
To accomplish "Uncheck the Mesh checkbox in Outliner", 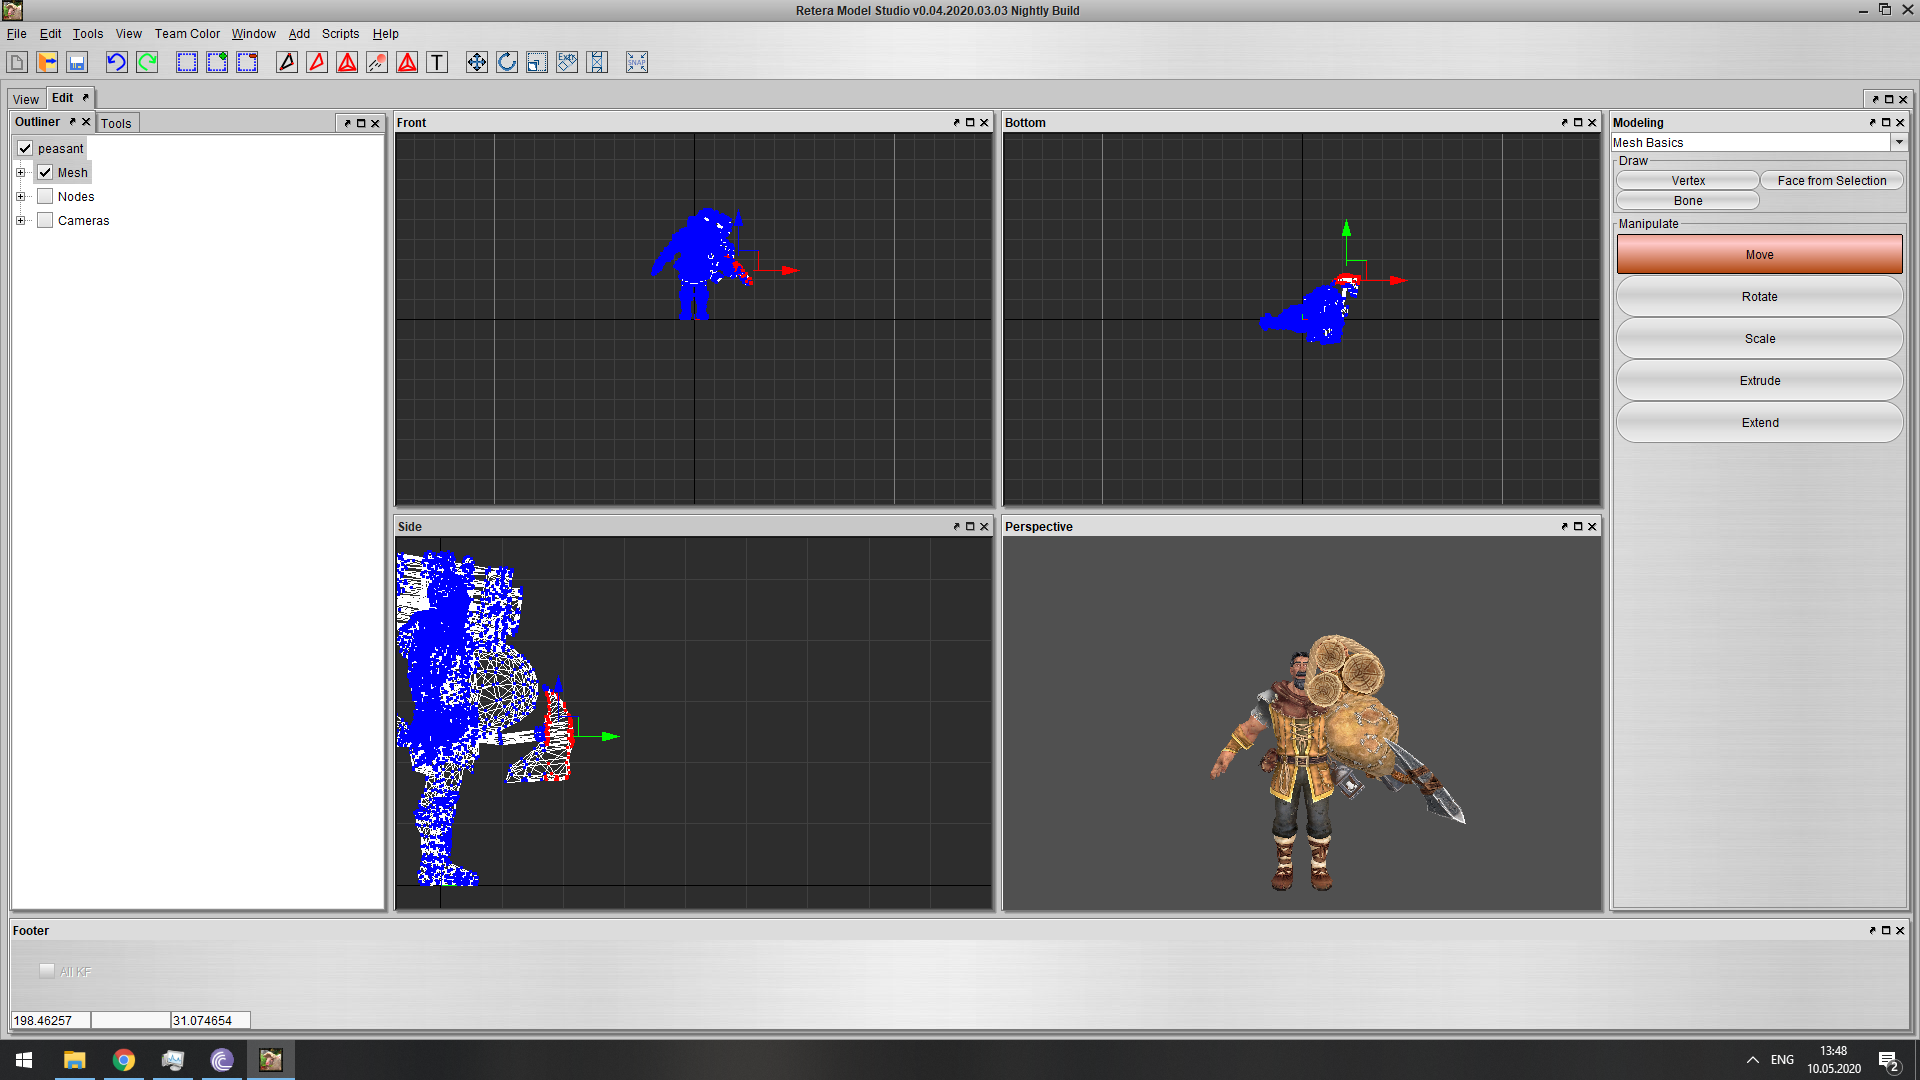I will tap(45, 172).
